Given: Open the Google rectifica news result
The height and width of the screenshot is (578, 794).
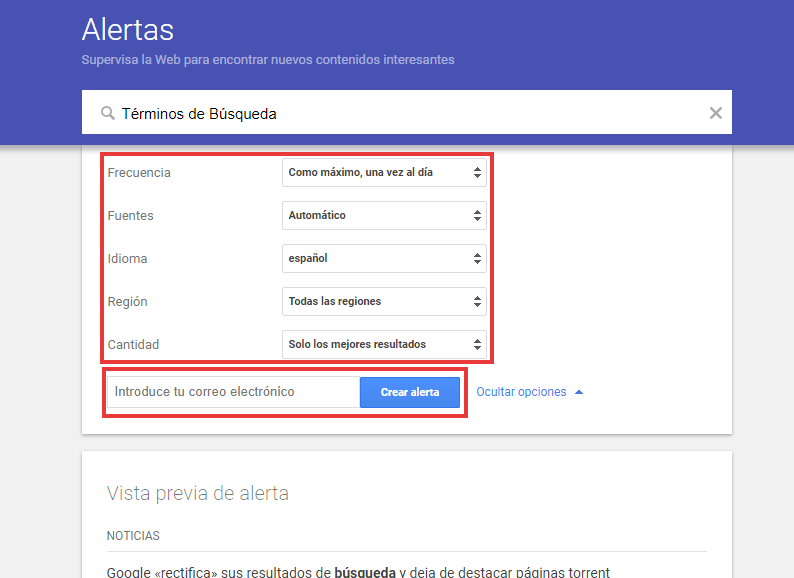Looking at the screenshot, I should pos(358,572).
